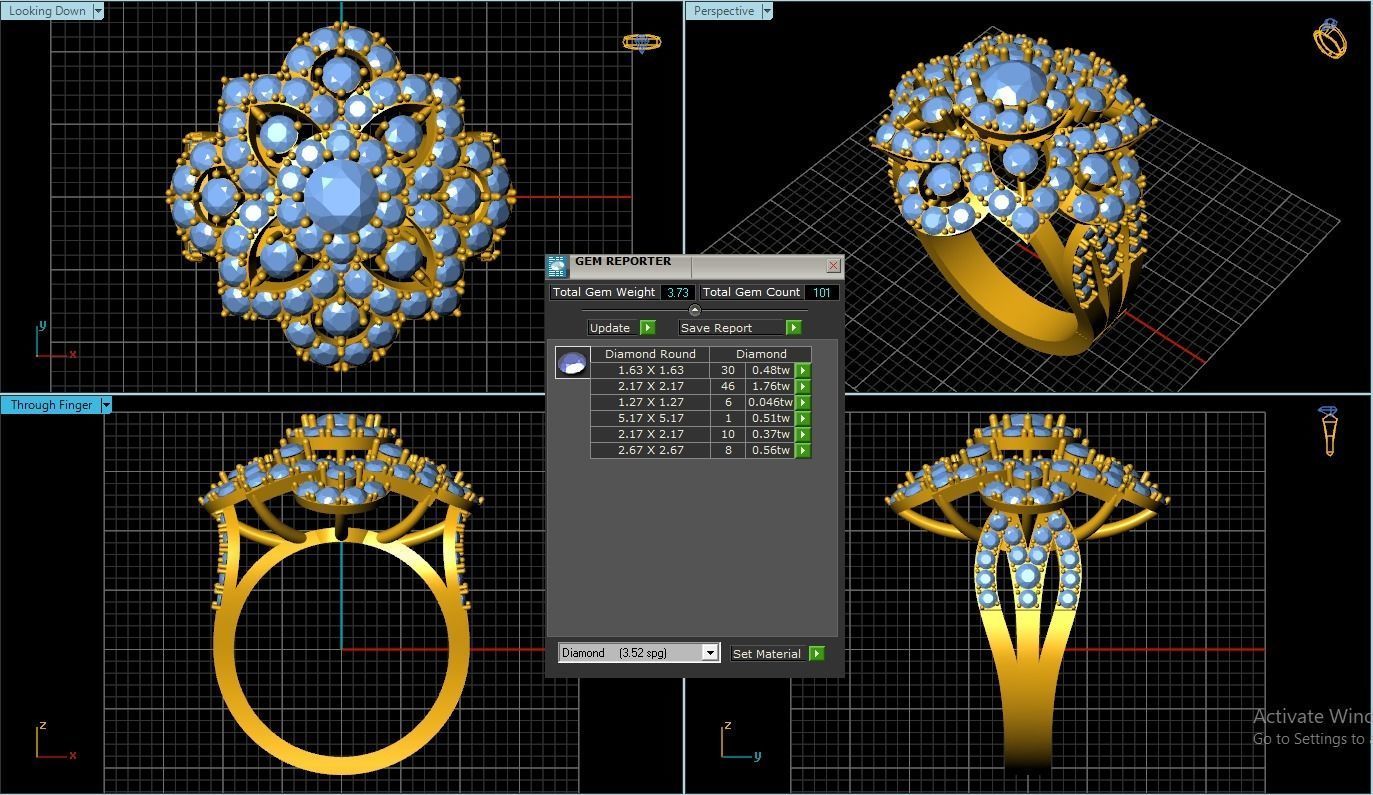Screen dimensions: 1373x795
Task: Click the top-view ring icon in Looking Down viewport
Action: point(641,43)
